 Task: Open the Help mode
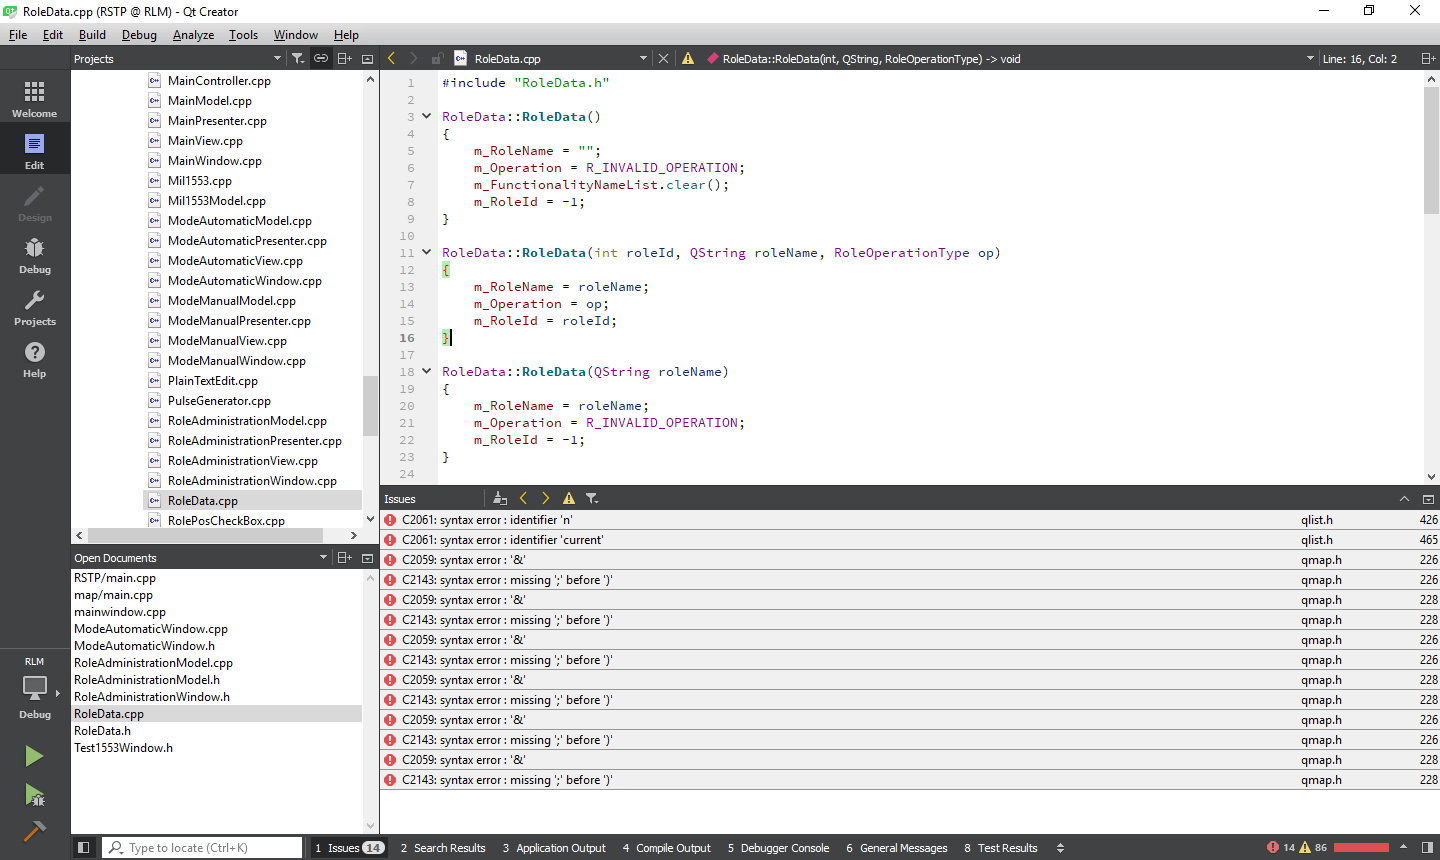pos(34,359)
